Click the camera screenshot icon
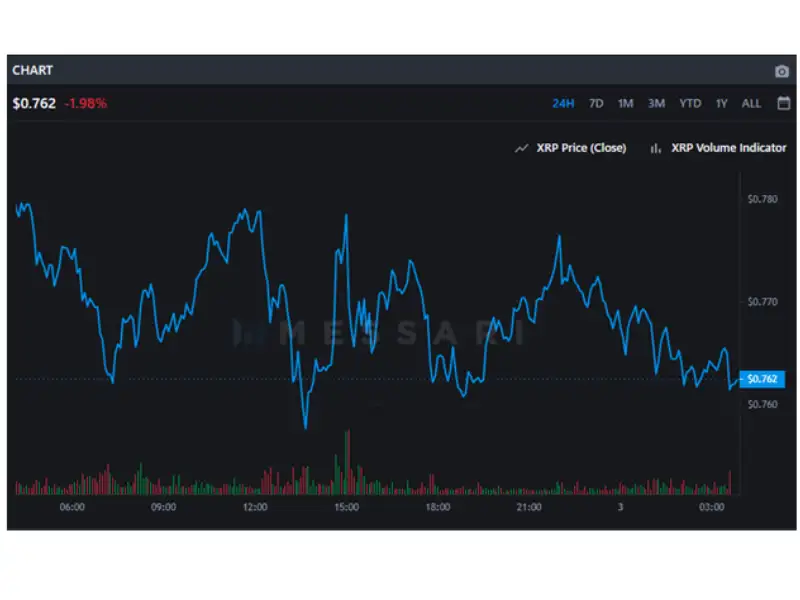Image resolution: width=800 pixels, height=600 pixels. (782, 70)
